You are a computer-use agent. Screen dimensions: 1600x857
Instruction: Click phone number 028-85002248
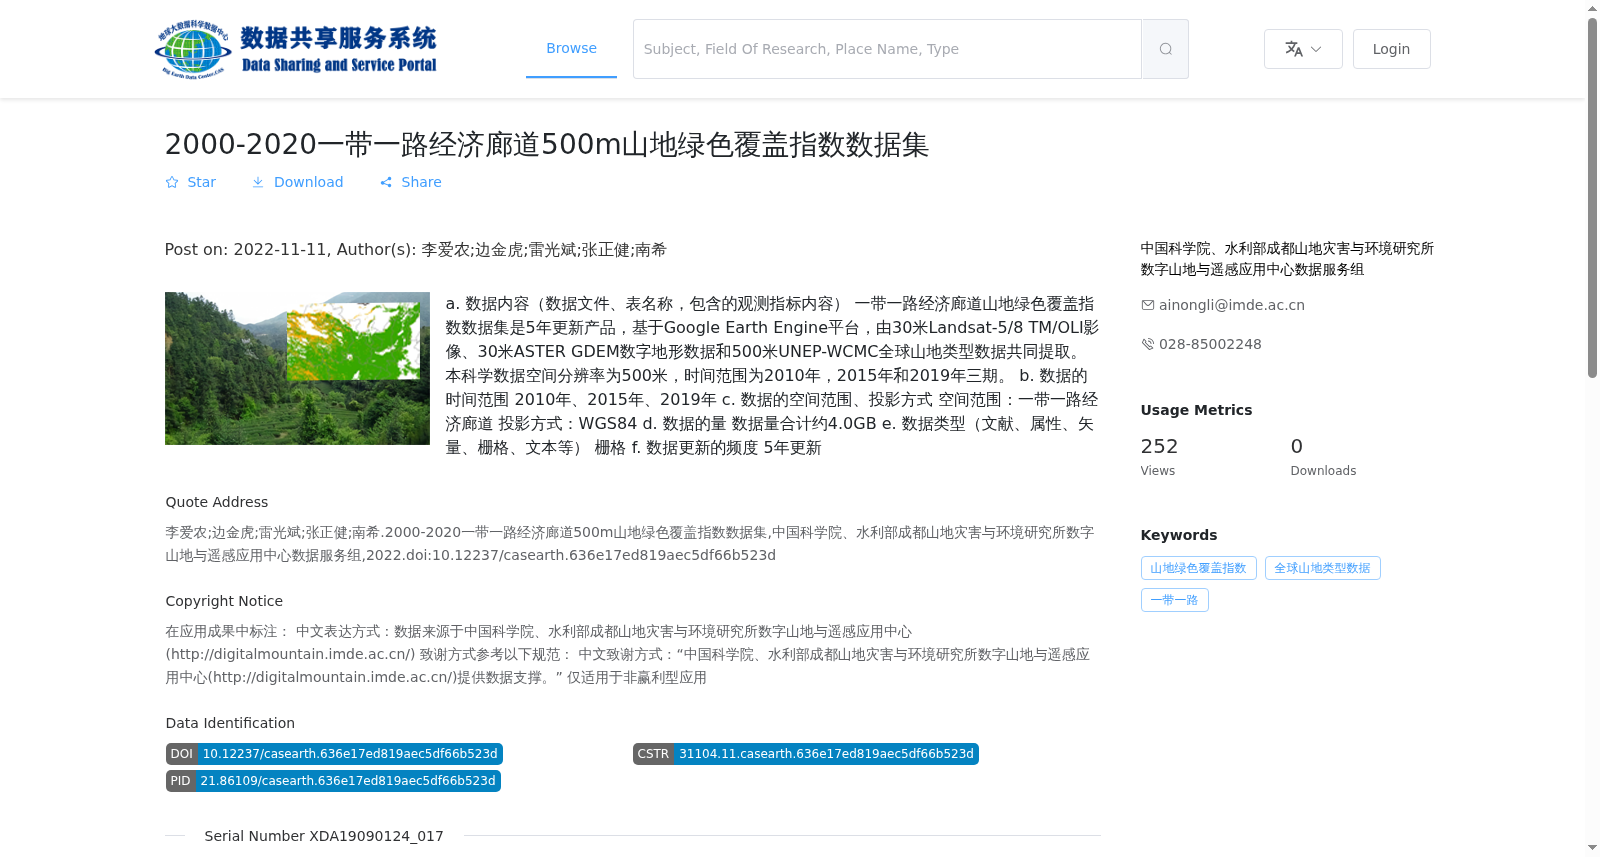[1210, 344]
